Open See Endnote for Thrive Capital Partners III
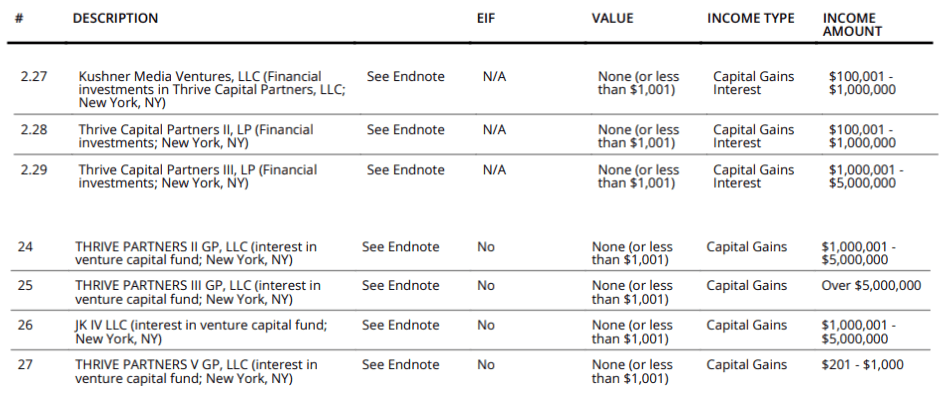 pos(406,170)
